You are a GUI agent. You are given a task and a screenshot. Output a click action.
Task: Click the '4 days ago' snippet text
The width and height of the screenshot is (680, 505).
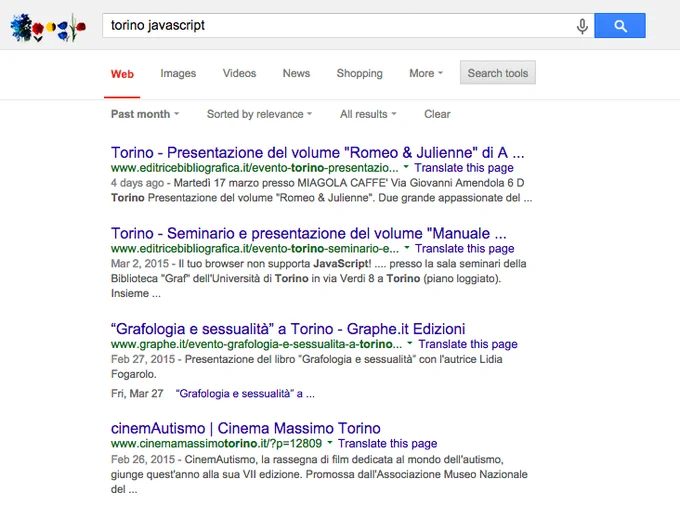tap(137, 183)
